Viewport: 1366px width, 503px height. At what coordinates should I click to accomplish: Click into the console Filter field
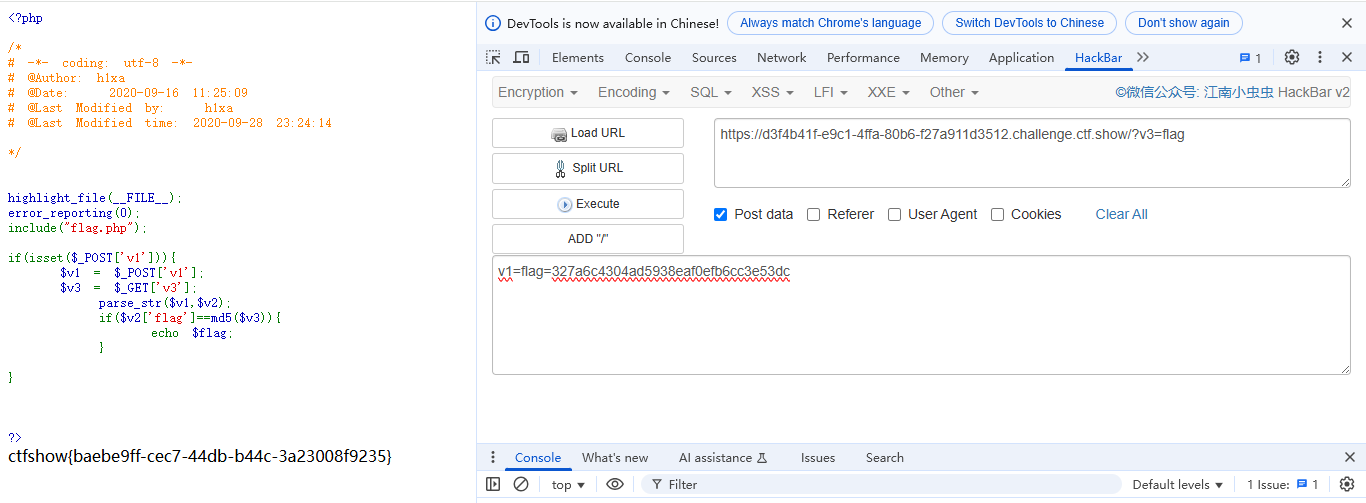880,485
